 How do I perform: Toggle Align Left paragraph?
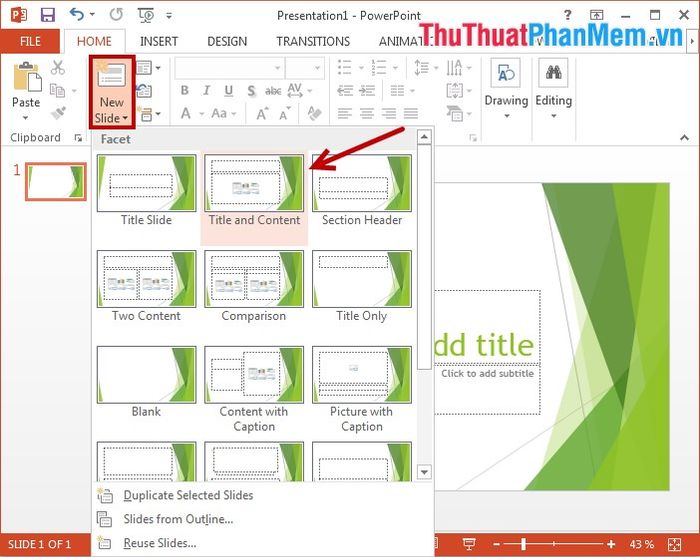pyautogui.click(x=344, y=113)
